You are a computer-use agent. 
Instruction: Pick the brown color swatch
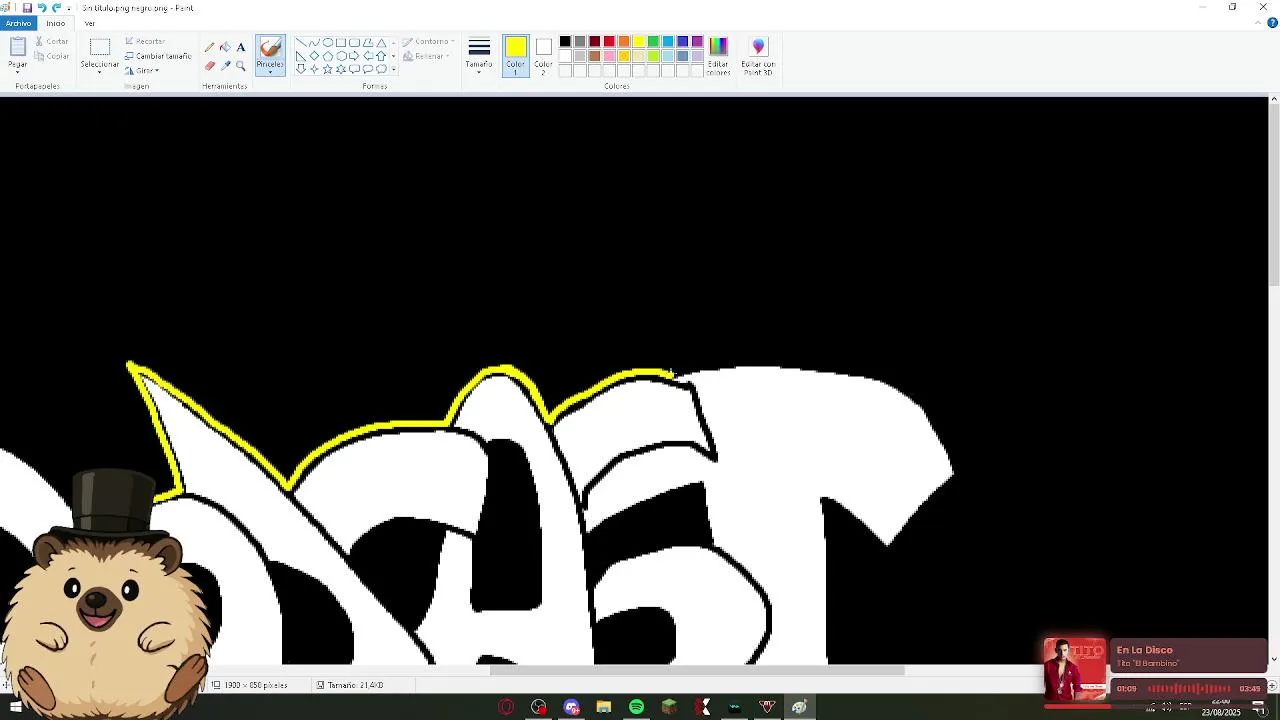pos(595,56)
